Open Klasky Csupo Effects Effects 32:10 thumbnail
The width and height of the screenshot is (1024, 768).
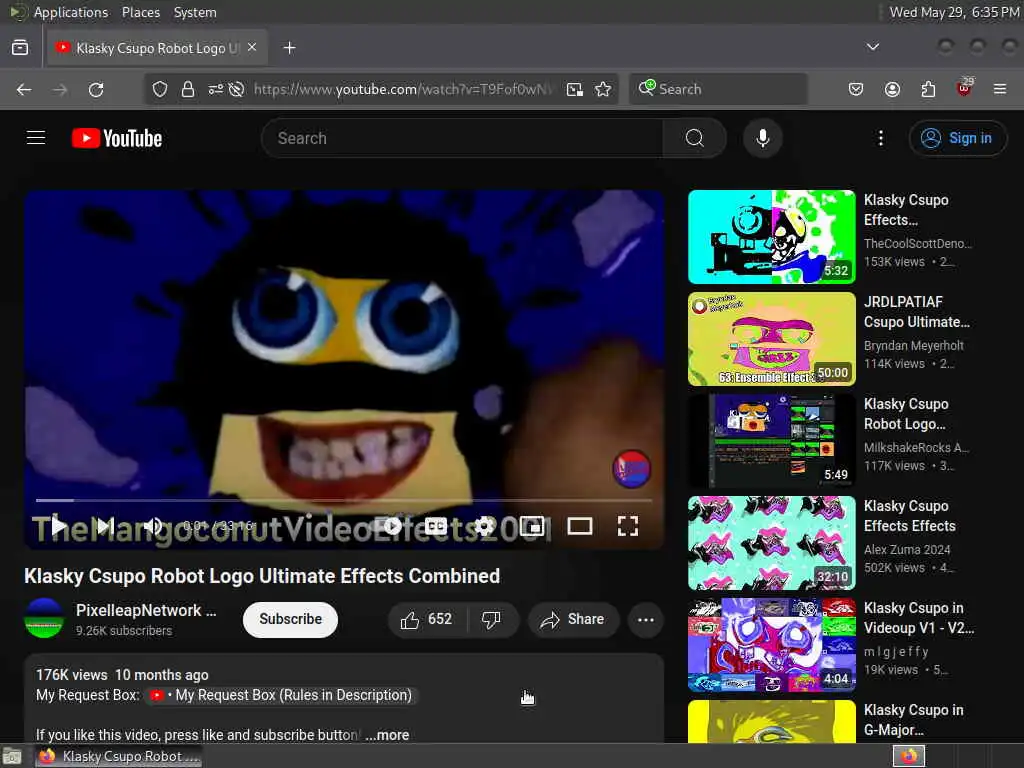[x=771, y=542]
